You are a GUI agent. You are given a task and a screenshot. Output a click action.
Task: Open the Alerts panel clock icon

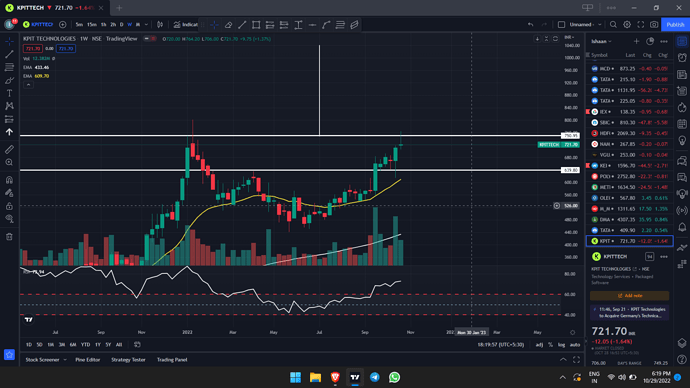click(682, 58)
